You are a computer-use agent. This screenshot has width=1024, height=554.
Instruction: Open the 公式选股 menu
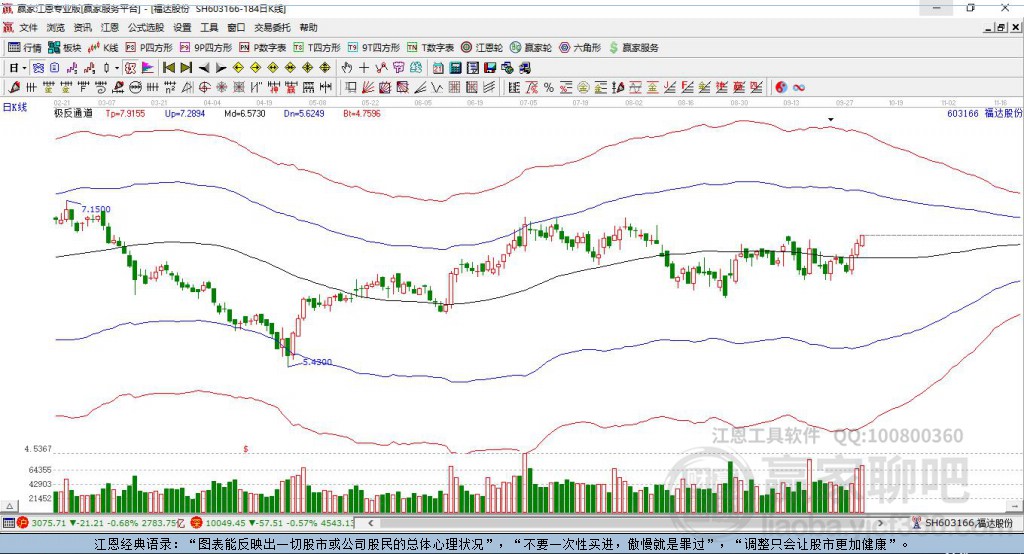point(146,27)
